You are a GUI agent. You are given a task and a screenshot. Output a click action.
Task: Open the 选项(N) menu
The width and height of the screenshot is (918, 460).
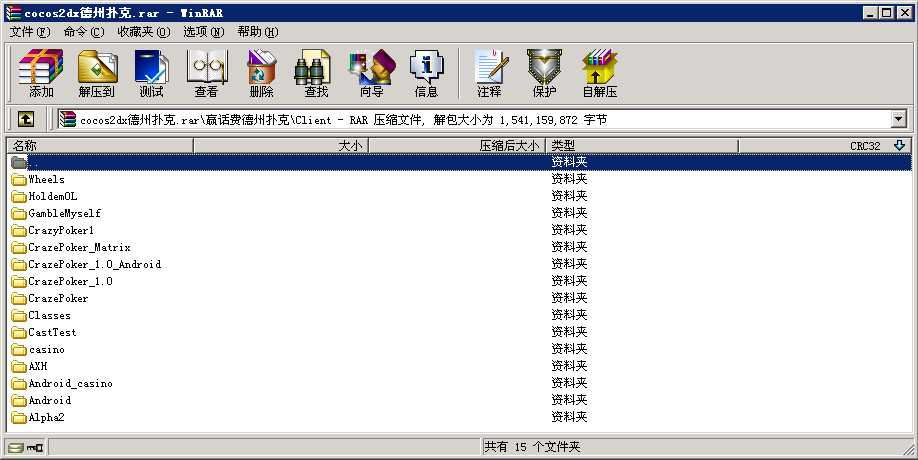pos(204,32)
